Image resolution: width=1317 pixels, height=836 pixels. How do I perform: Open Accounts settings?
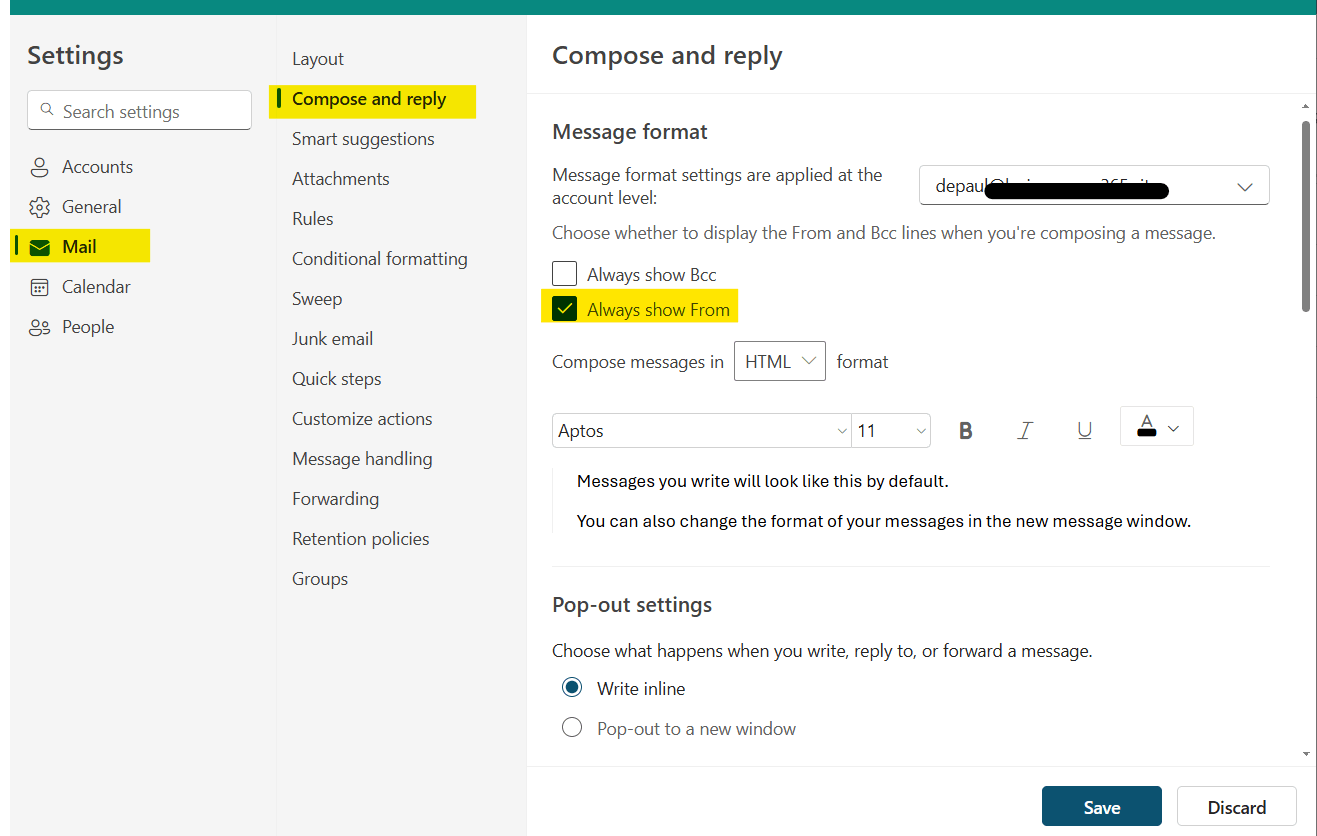click(x=97, y=166)
